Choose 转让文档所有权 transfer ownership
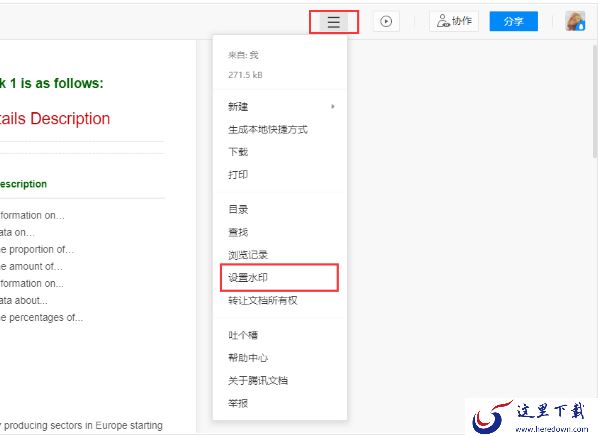Viewport: 598px width, 437px height. [x=263, y=300]
